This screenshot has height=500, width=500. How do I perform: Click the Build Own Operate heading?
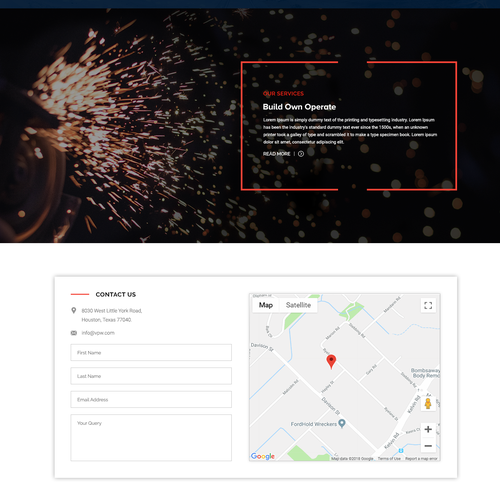pyautogui.click(x=299, y=107)
